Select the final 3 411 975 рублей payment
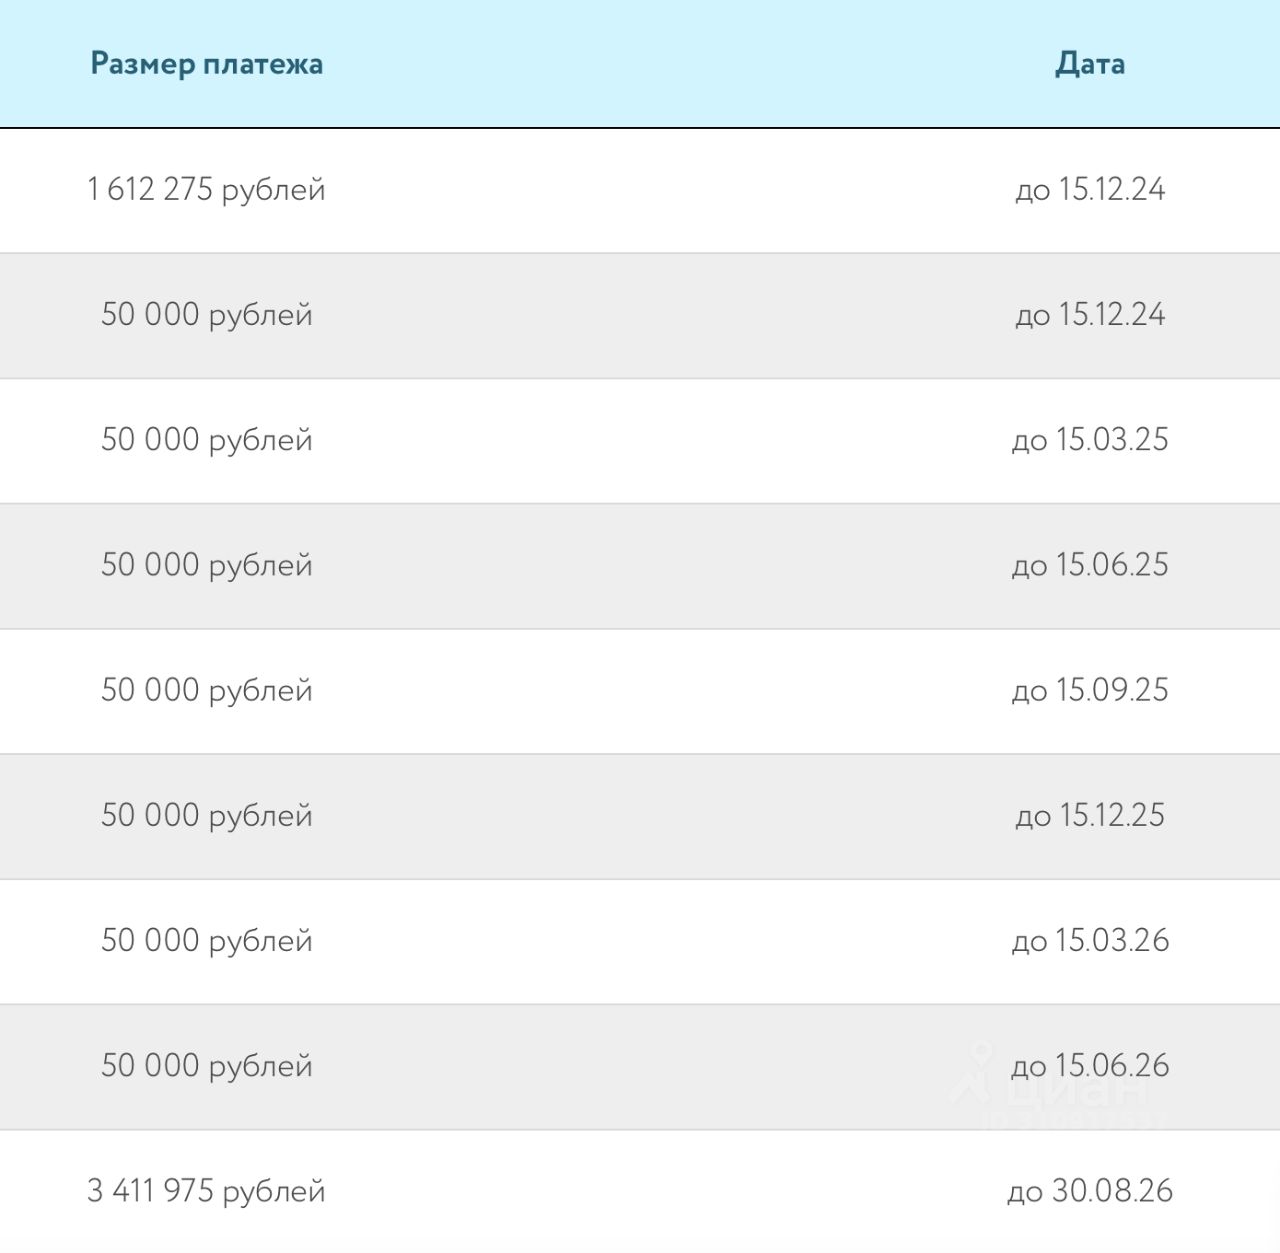Viewport: 1280px width, 1253px height. 207,1191
